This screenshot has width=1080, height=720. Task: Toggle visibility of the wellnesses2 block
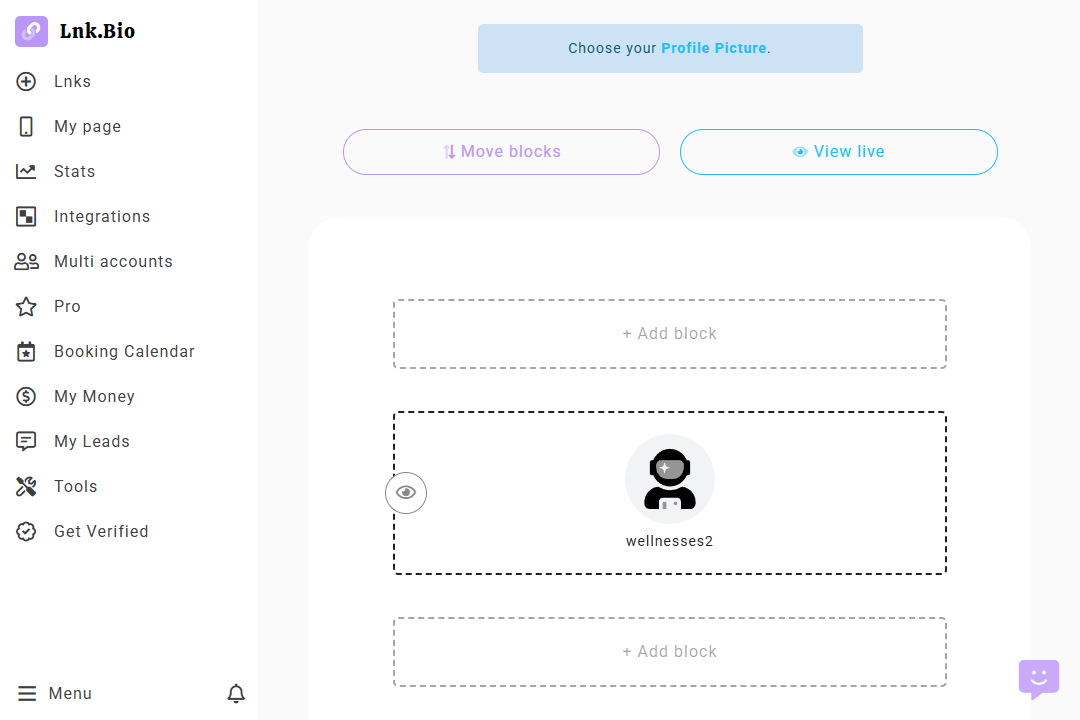point(406,492)
